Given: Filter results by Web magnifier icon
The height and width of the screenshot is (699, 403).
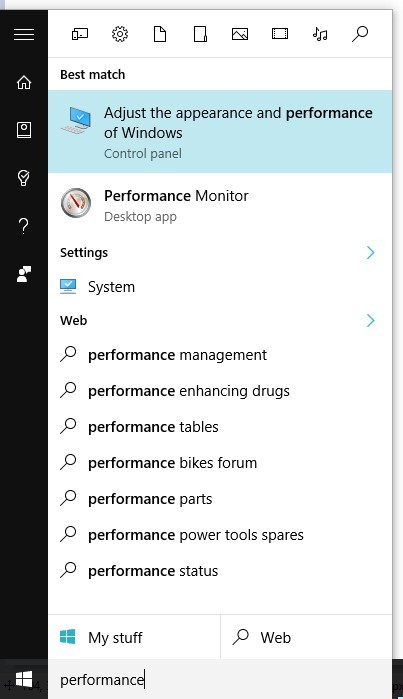Looking at the screenshot, I should point(360,34).
